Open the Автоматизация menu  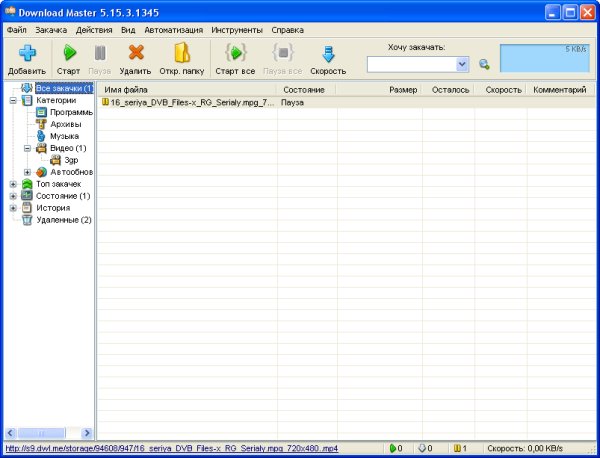click(174, 30)
